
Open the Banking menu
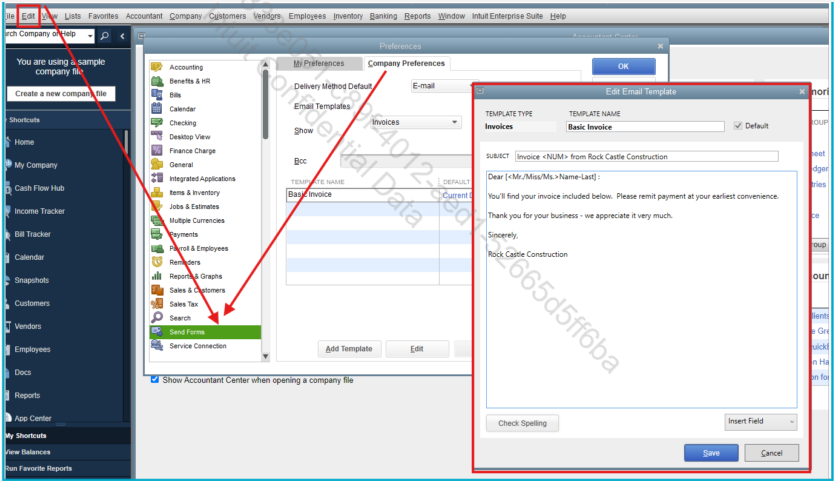pyautogui.click(x=383, y=16)
